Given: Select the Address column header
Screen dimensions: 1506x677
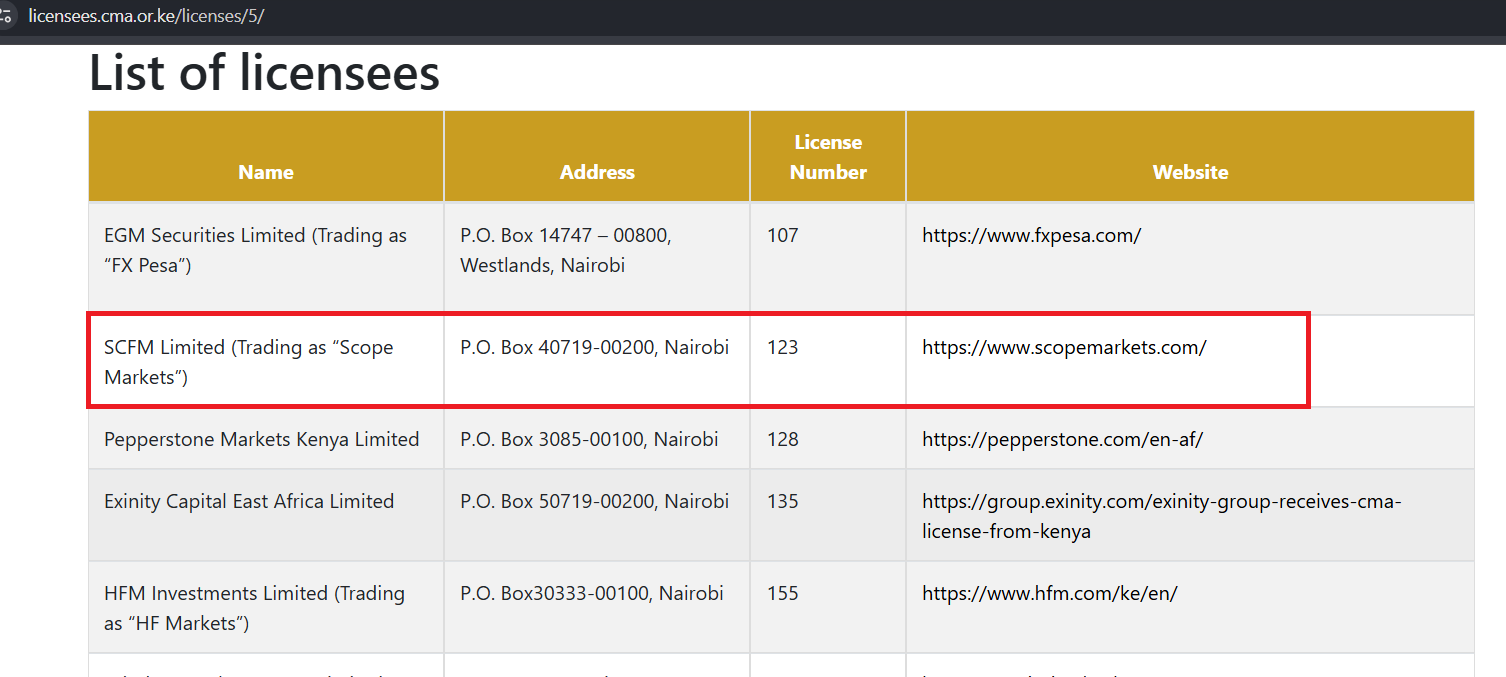Looking at the screenshot, I should 597,172.
